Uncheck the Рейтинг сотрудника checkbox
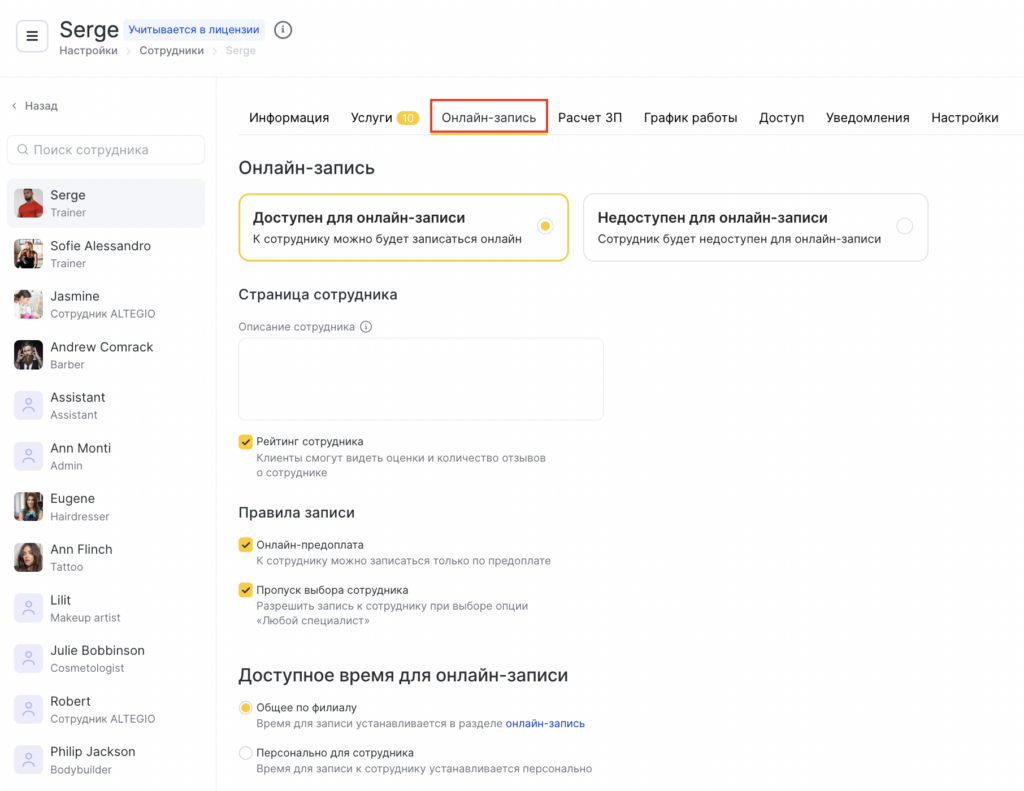 245,441
